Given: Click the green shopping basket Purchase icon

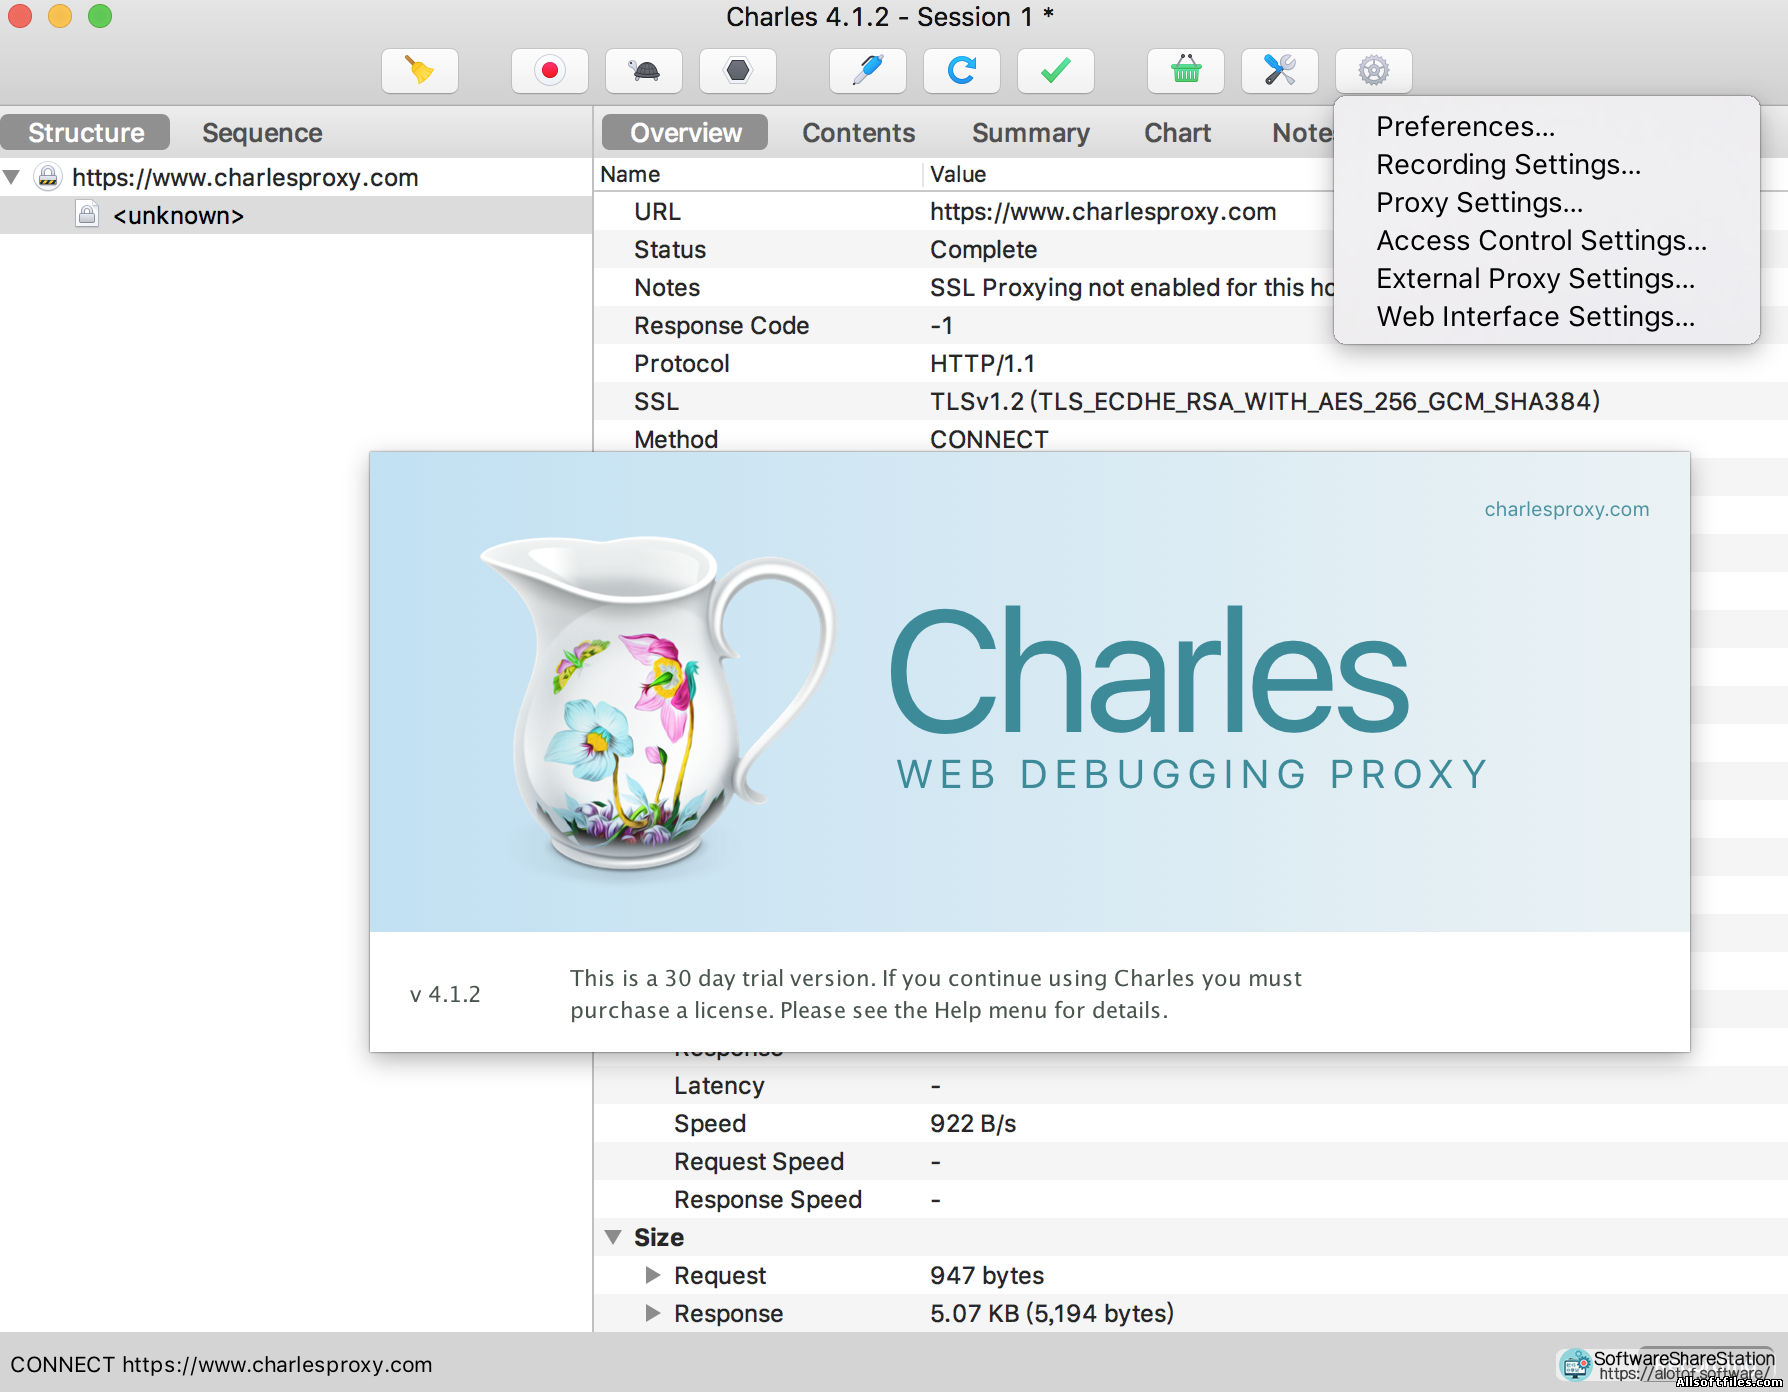Looking at the screenshot, I should coord(1186,71).
